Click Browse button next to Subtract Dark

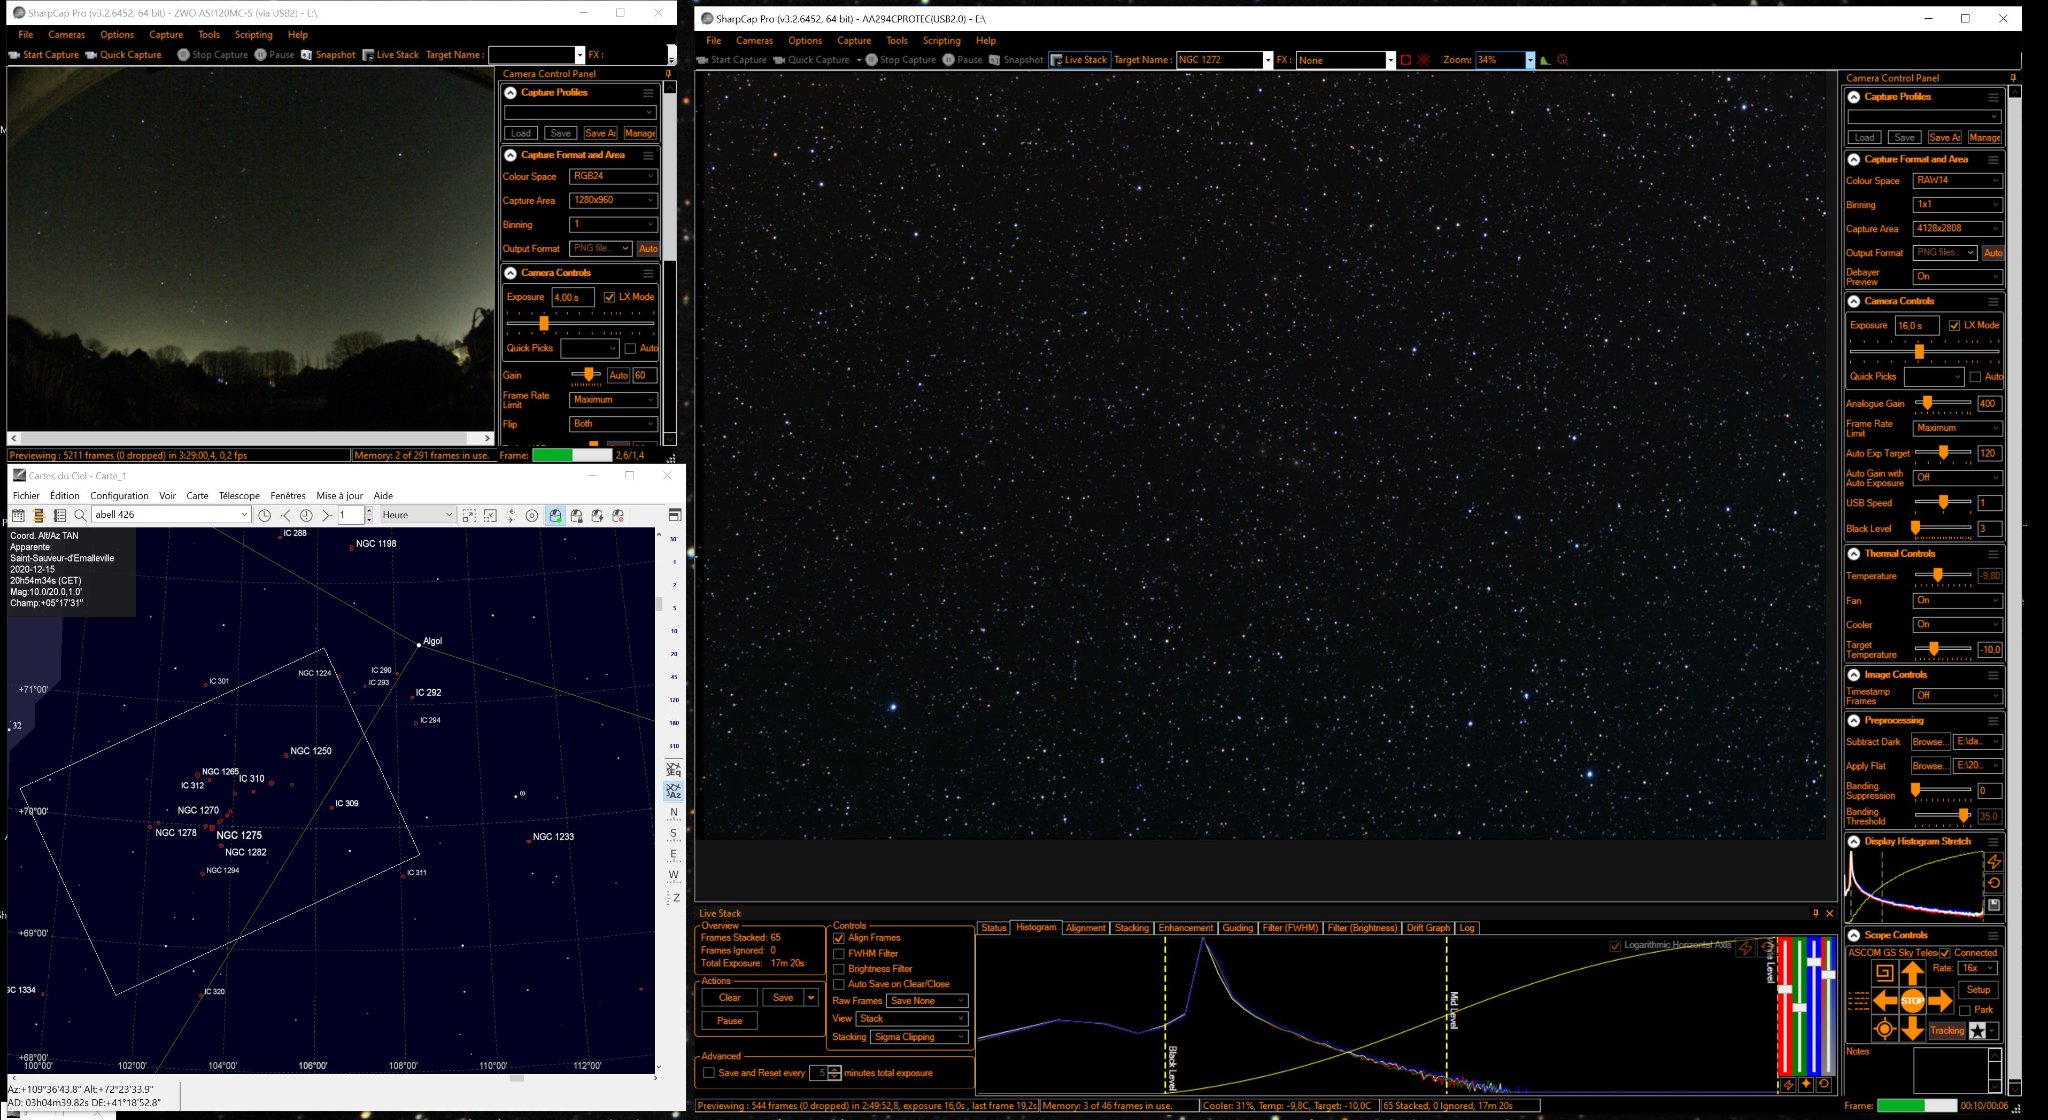pos(1929,742)
